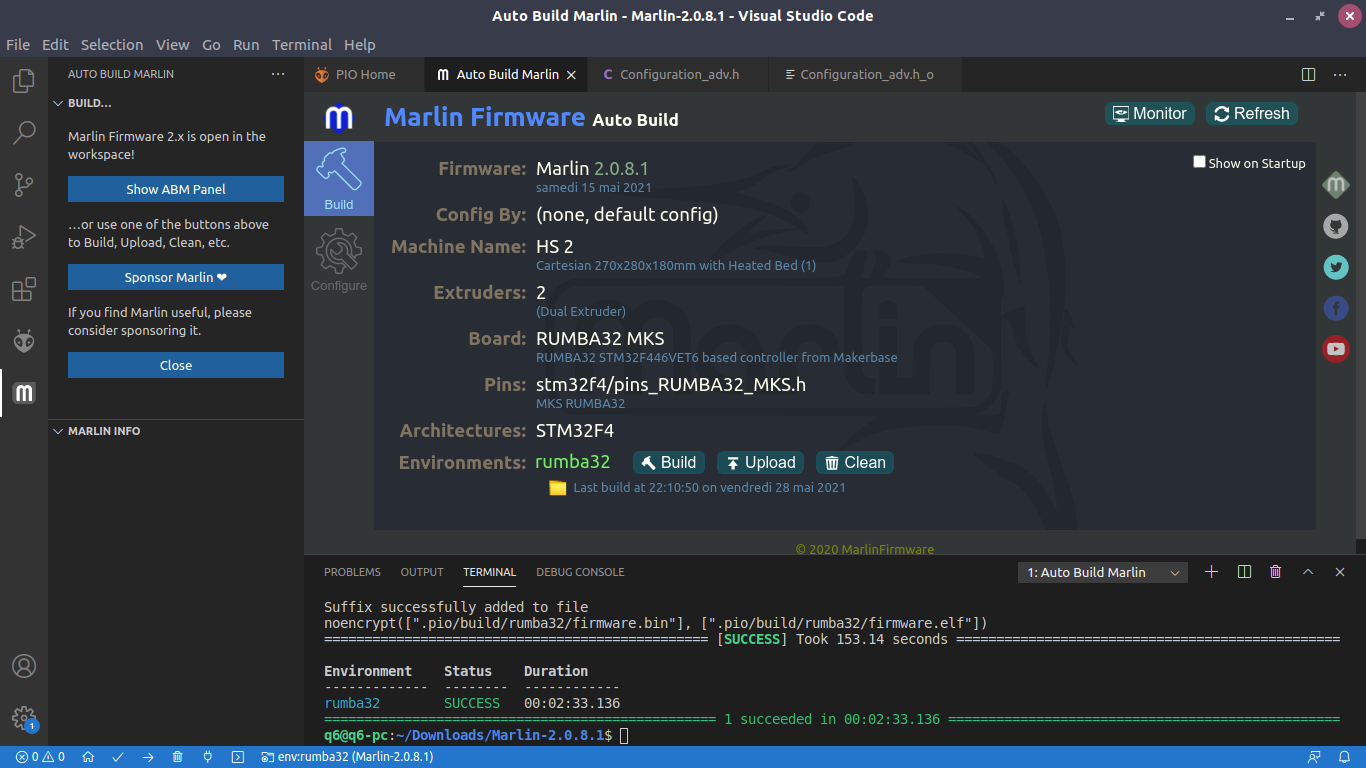Viewport: 1366px width, 768px height.
Task: Click the Sponsor Marlin button
Action: (x=176, y=277)
